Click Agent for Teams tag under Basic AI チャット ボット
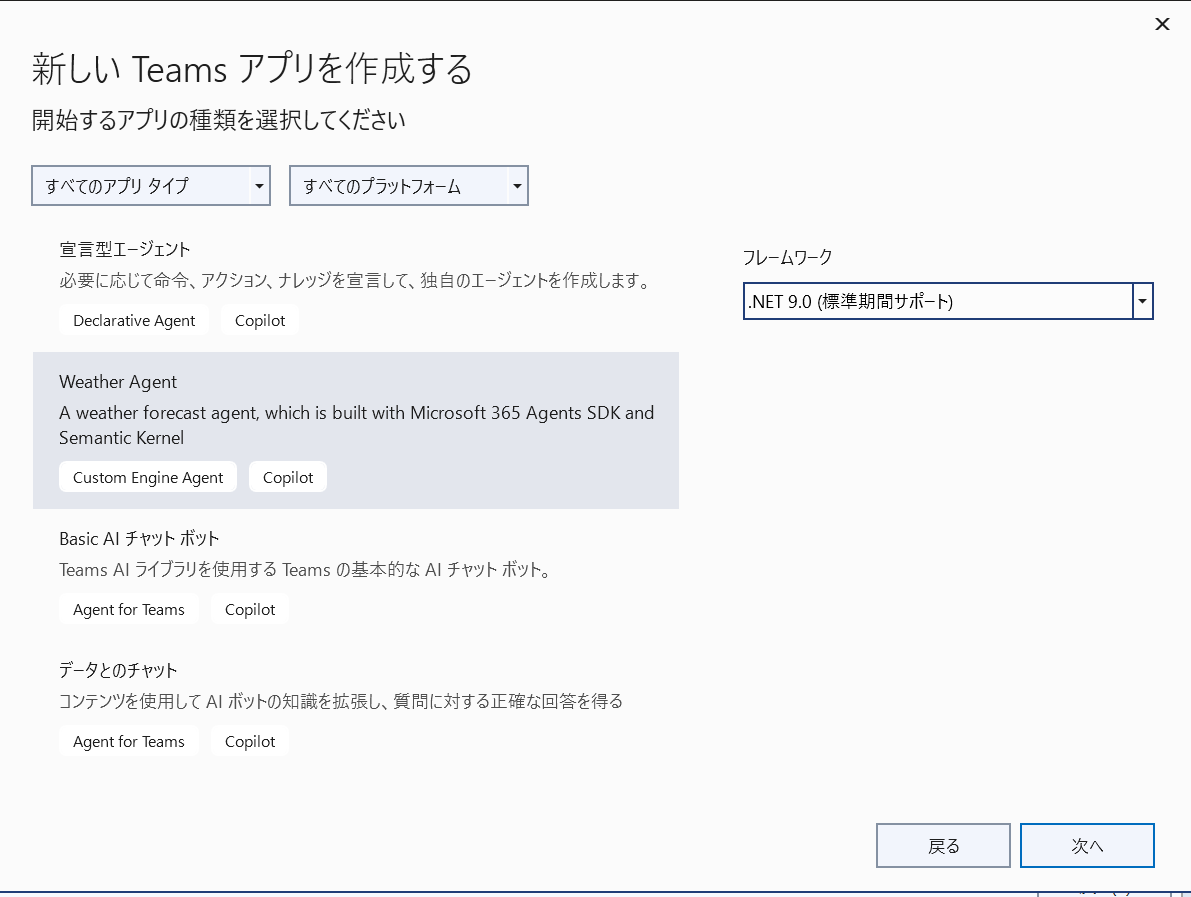 (x=128, y=609)
